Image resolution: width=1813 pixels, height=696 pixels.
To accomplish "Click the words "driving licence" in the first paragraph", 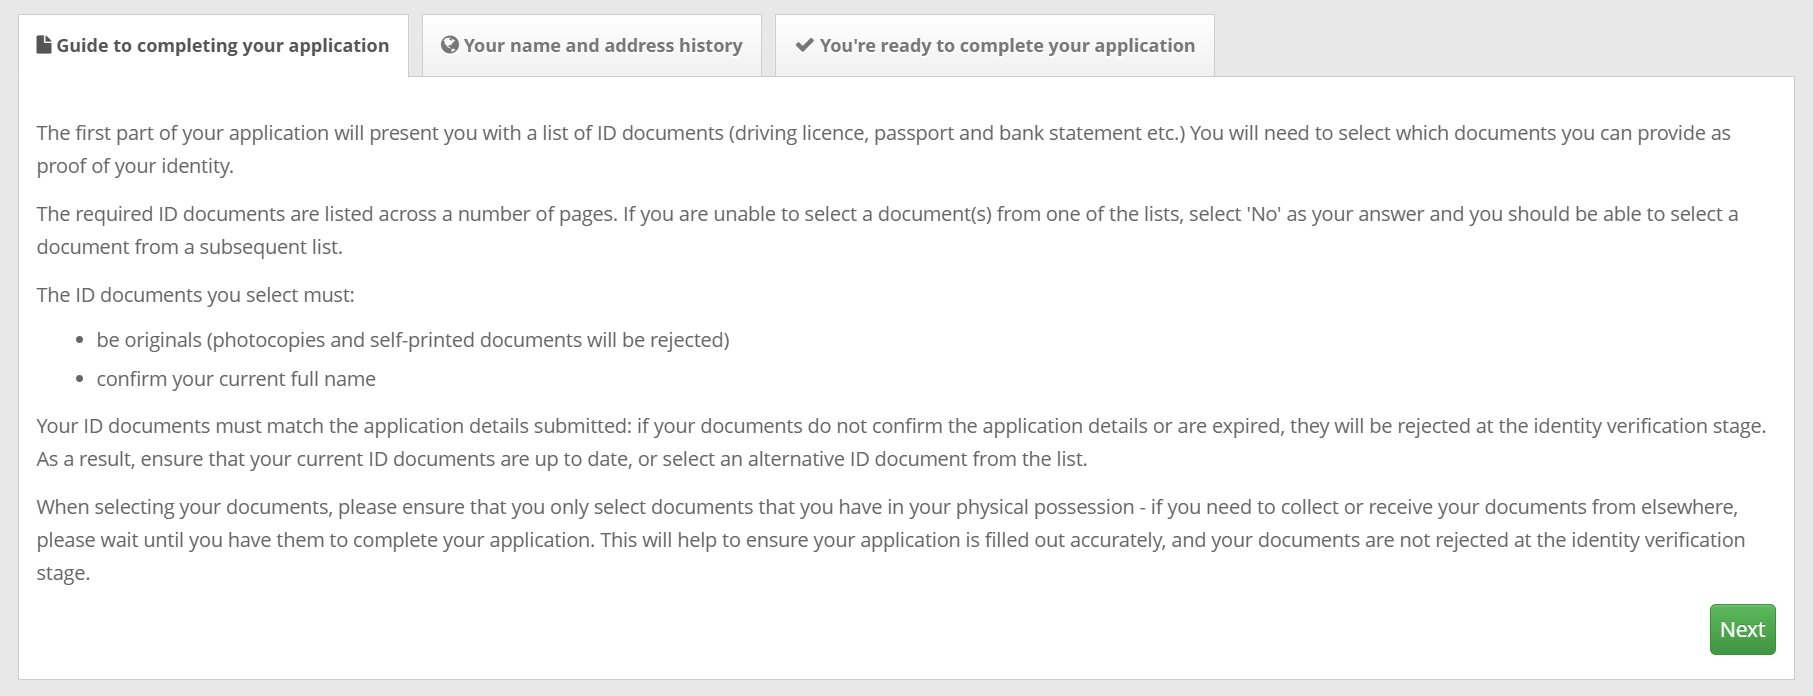I will point(798,133).
